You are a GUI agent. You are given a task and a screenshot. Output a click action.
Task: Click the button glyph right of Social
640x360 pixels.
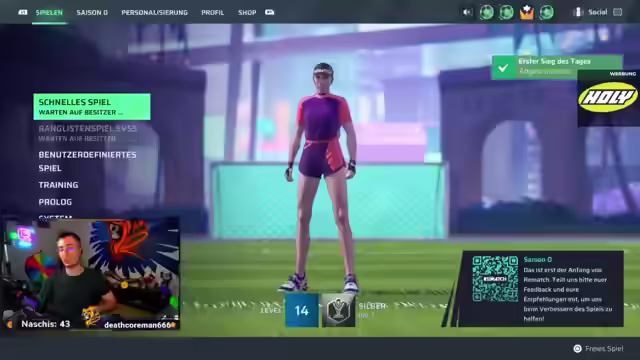[618, 12]
